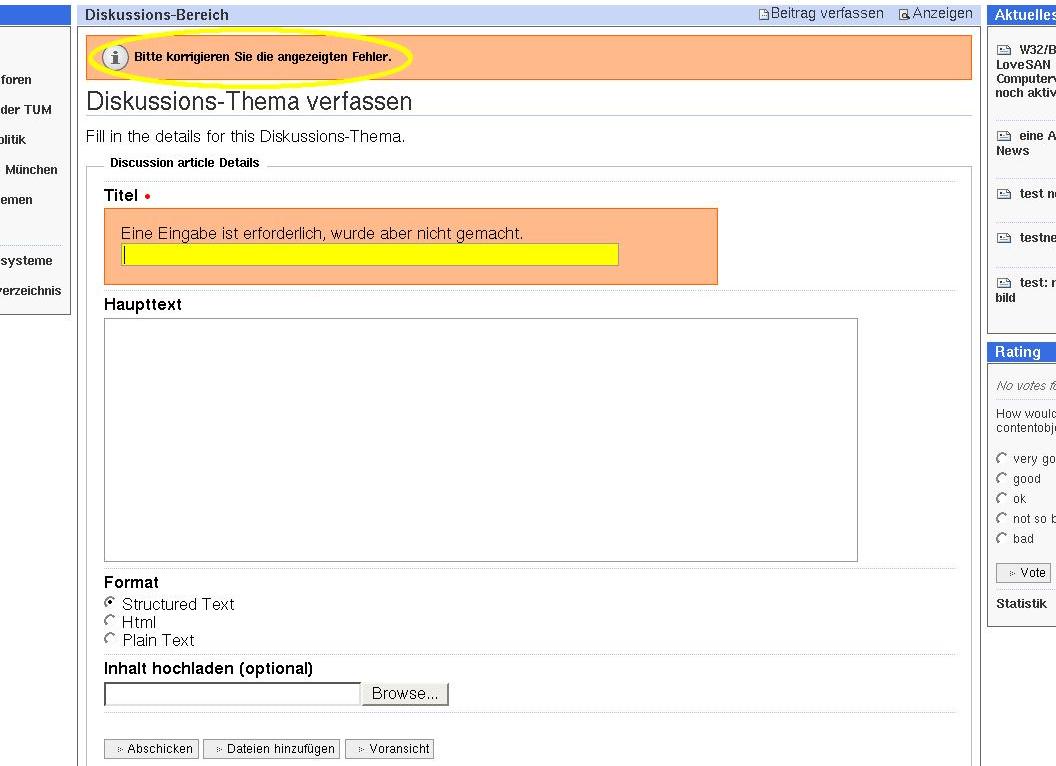The image size is (1056, 766).
Task: Pick the 'bad' rating option
Action: (1002, 539)
